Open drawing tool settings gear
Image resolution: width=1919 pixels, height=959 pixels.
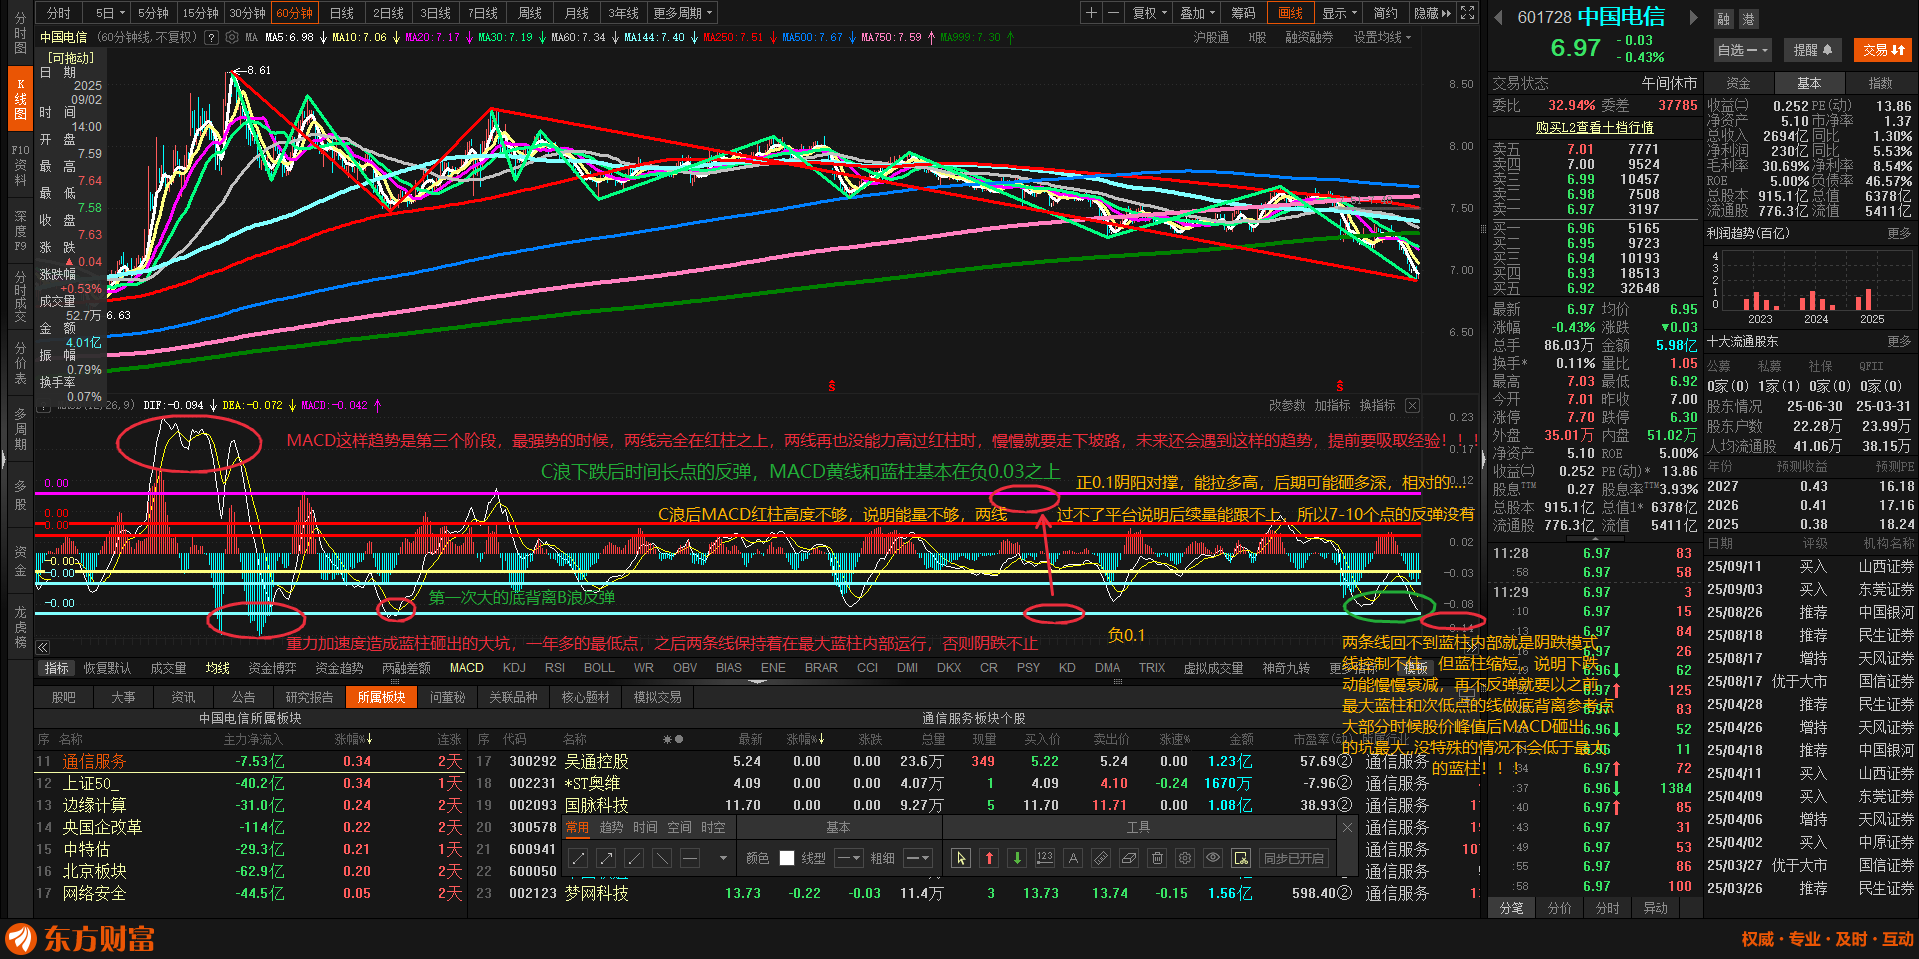coord(1185,858)
